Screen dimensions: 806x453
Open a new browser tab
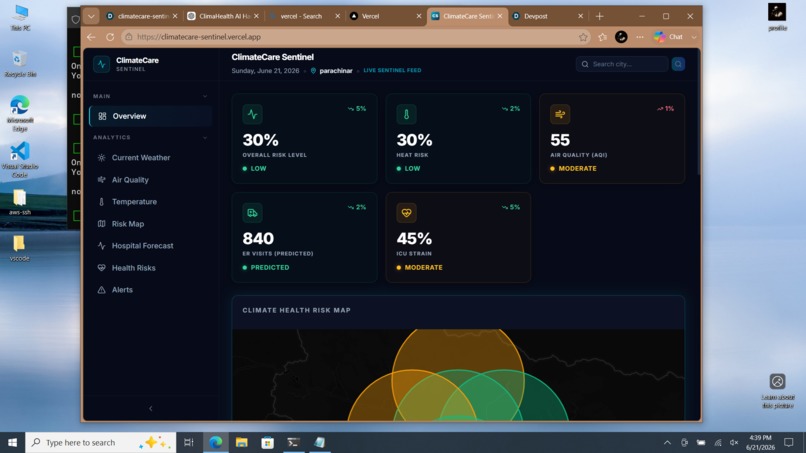(x=599, y=16)
